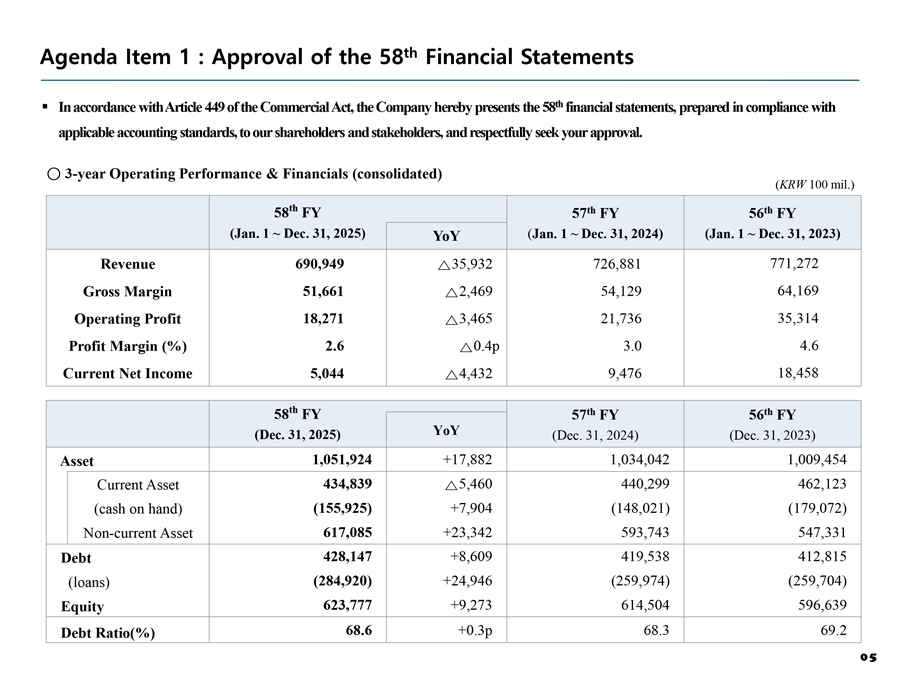Click the (loans) row label

(87, 582)
